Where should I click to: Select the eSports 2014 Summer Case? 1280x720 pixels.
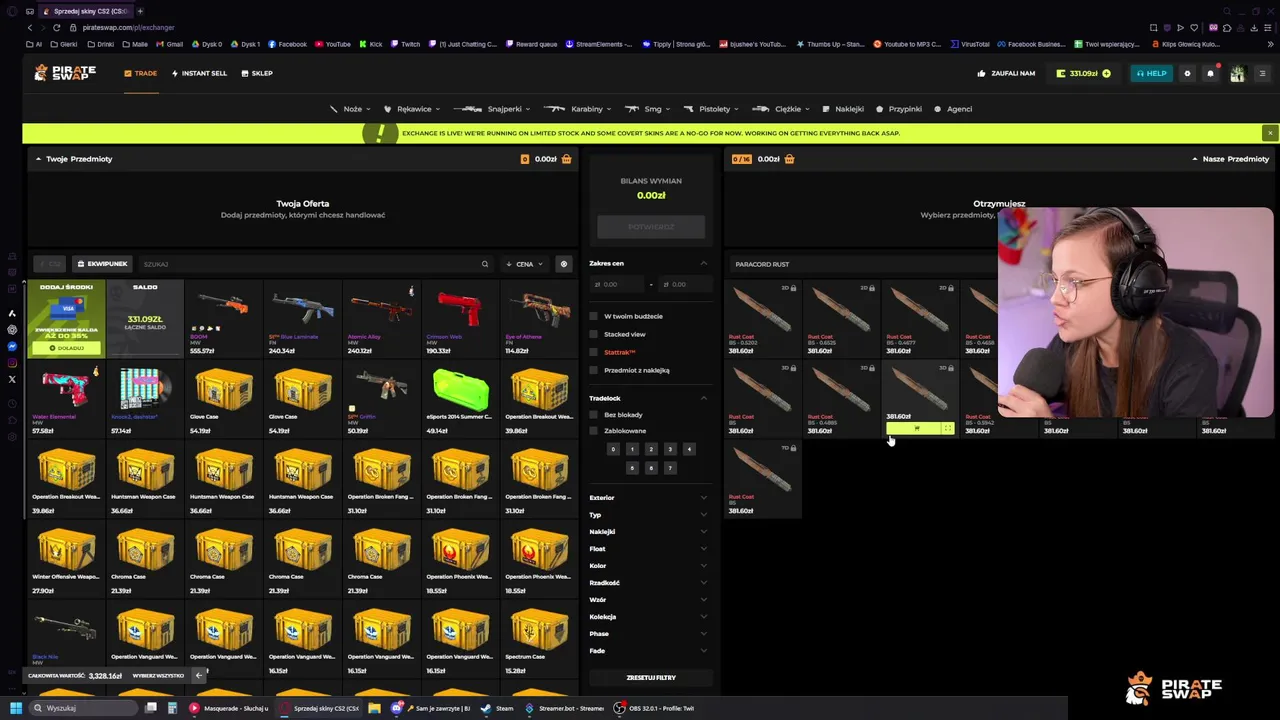[x=460, y=398]
